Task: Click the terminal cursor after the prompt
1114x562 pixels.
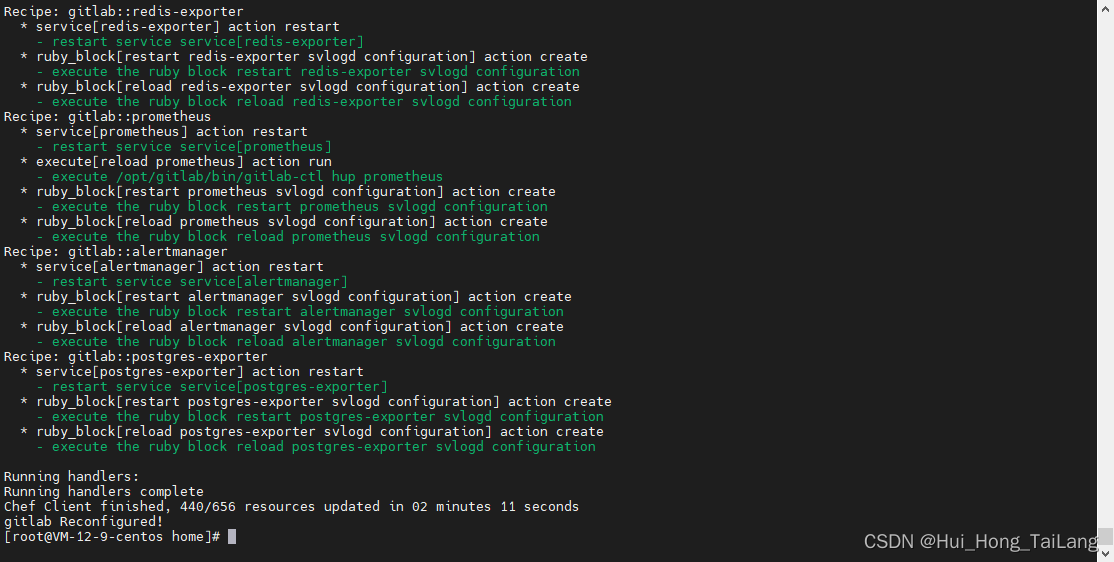Action: [232, 537]
